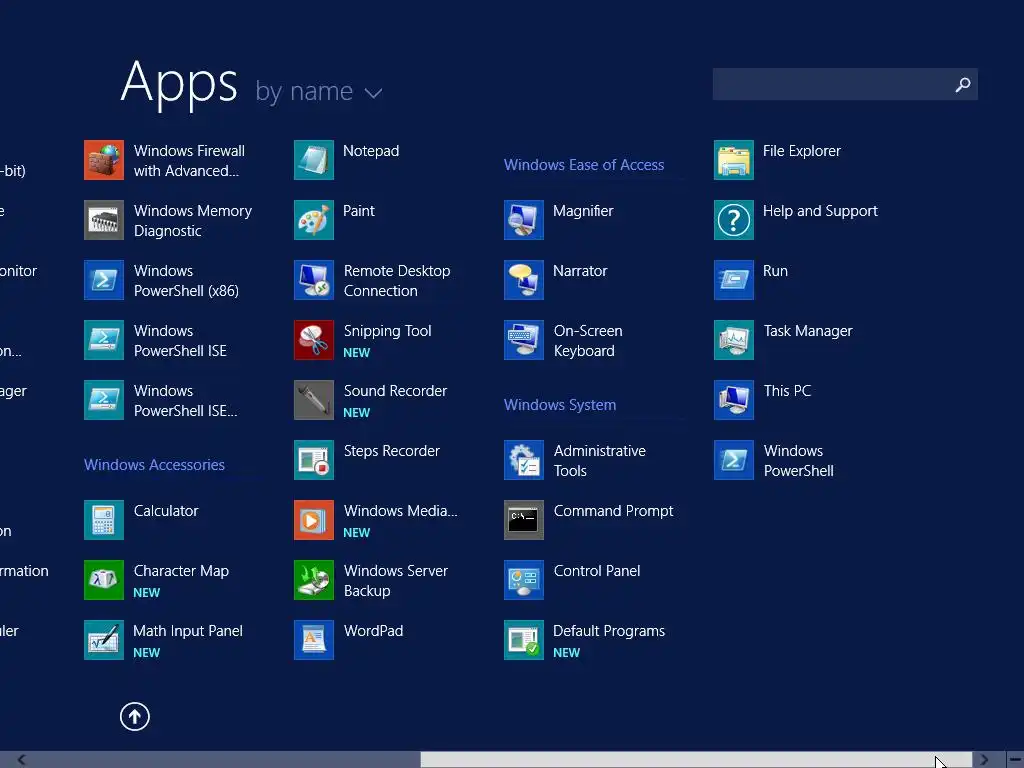The height and width of the screenshot is (768, 1024).
Task: Open the Character Map icon
Action: 104,581
